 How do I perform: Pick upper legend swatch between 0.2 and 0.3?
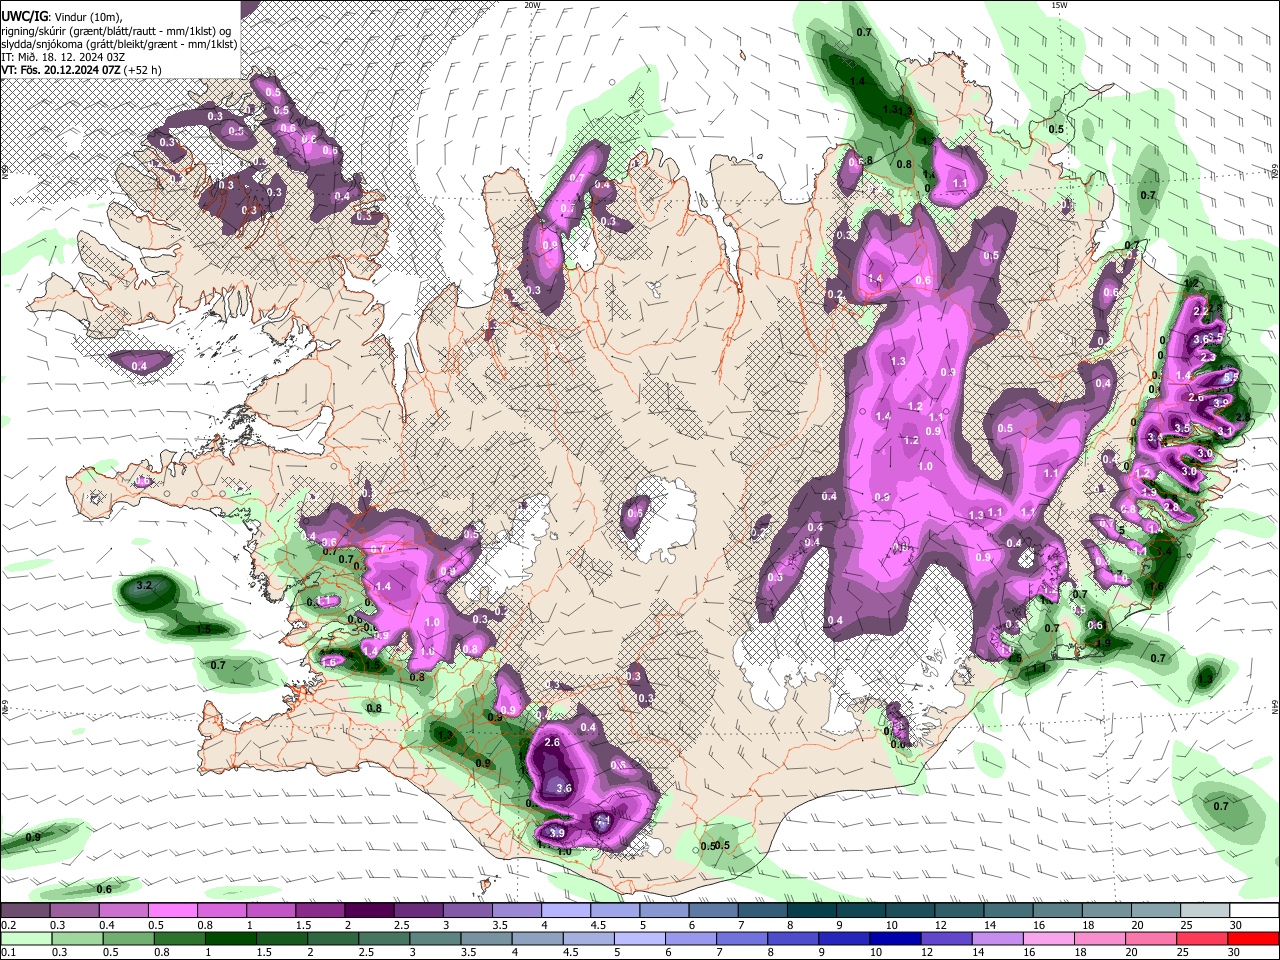(x=25, y=911)
